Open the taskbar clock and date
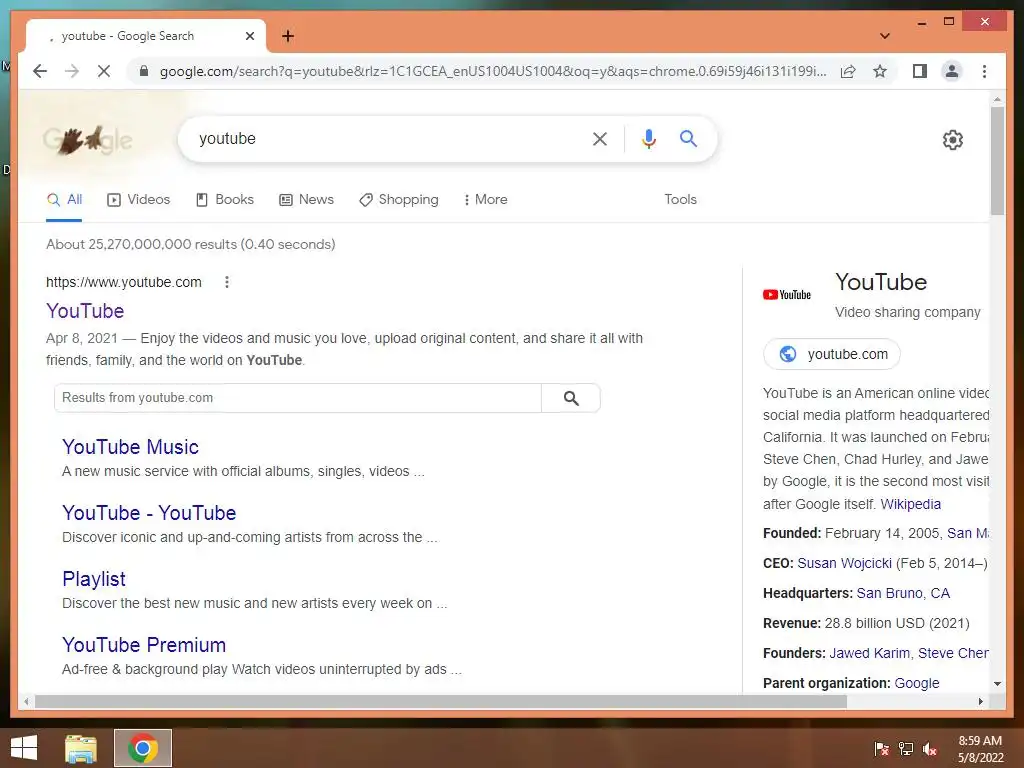1024x768 pixels. click(980, 749)
